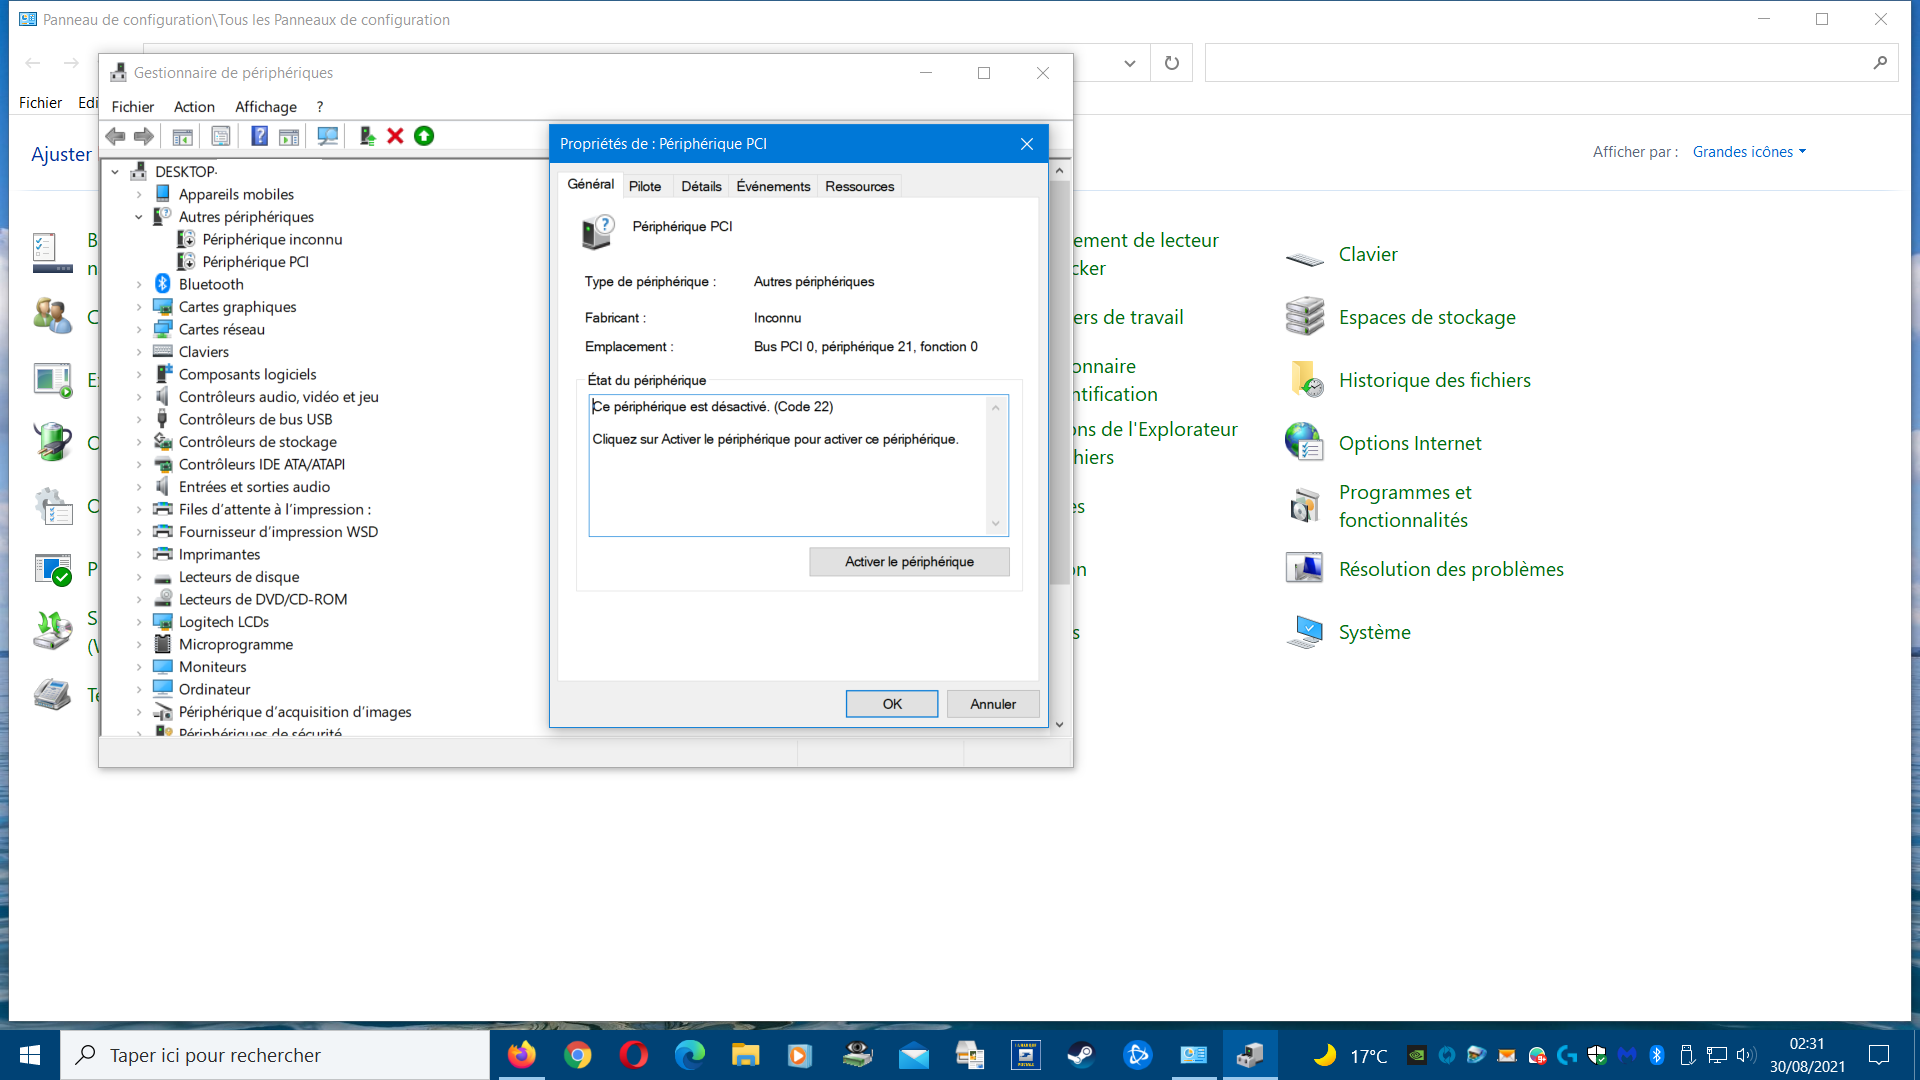Expand the Bluetooth device category
The width and height of the screenshot is (1920, 1080).
click(x=139, y=285)
